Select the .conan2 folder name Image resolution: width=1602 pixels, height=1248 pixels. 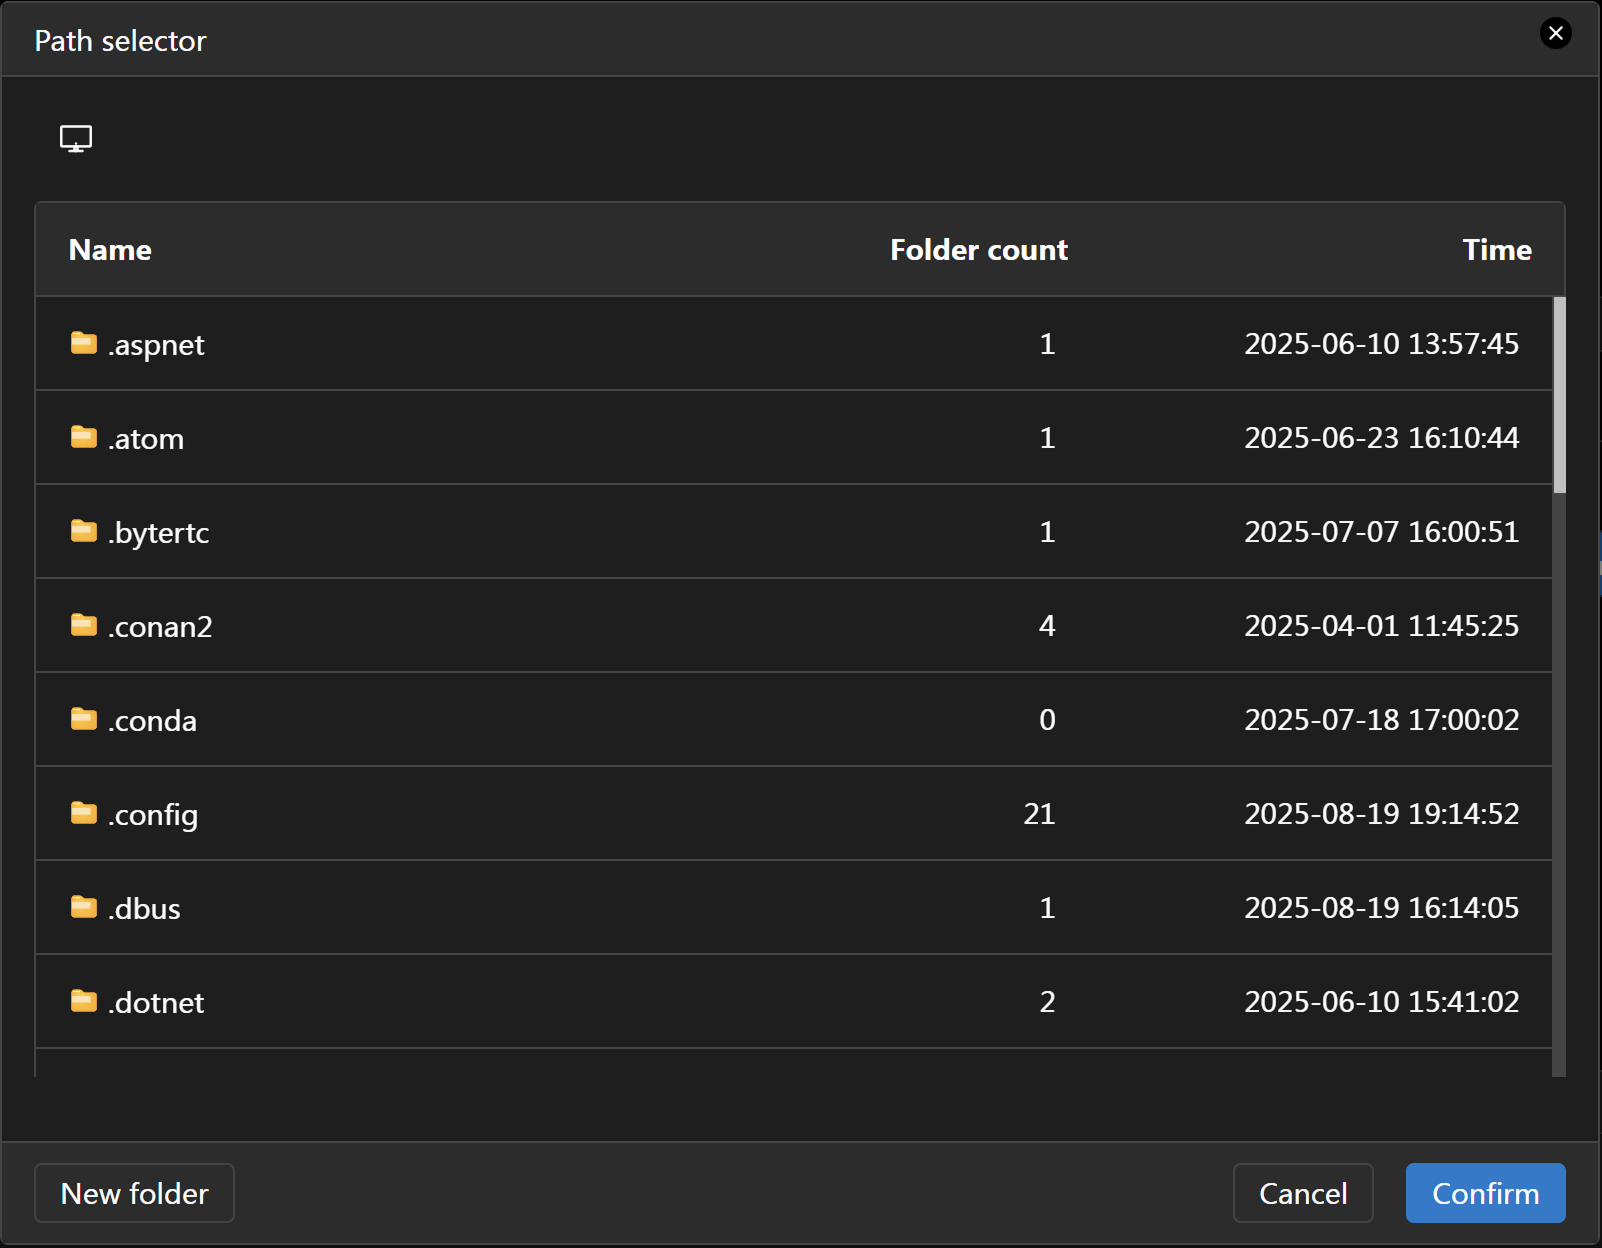160,627
